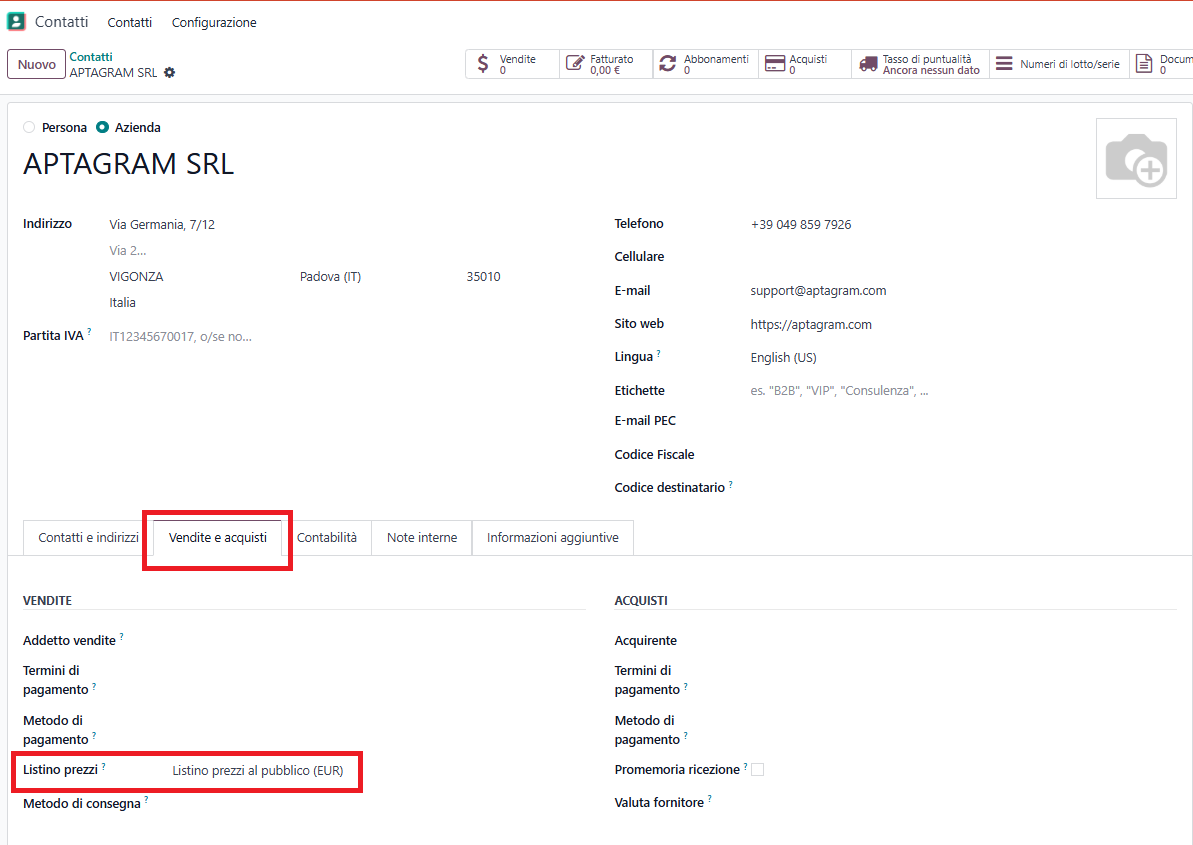Edit the company name APTAGRAM SRL
Screen dimensions: 1193x845
tap(129, 164)
